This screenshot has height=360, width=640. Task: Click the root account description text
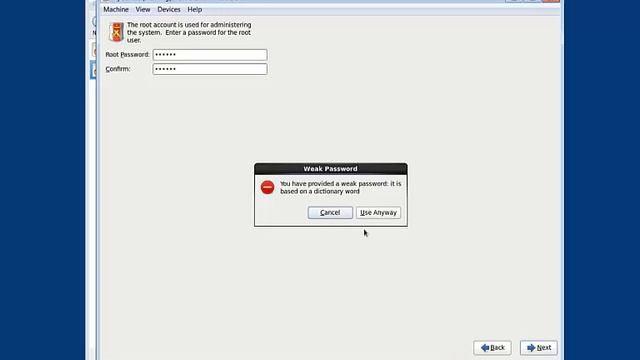(189, 32)
